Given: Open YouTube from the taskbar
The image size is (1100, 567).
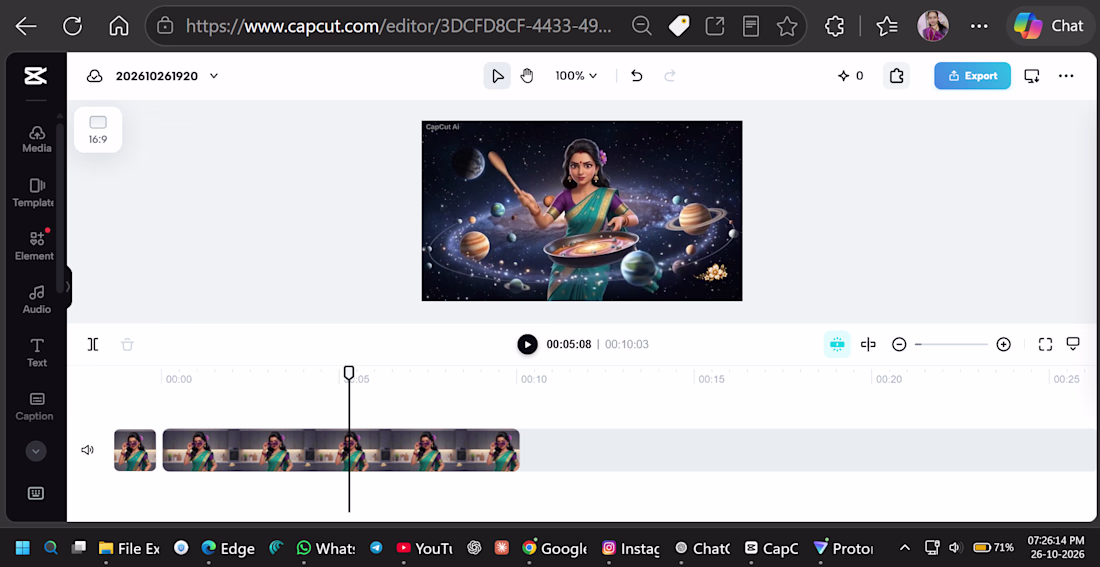Looking at the screenshot, I should point(425,548).
